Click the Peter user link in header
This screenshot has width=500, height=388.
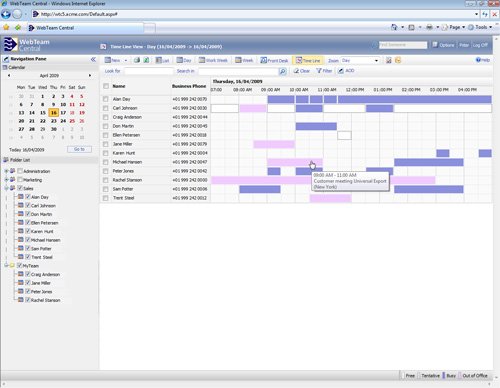click(x=464, y=45)
